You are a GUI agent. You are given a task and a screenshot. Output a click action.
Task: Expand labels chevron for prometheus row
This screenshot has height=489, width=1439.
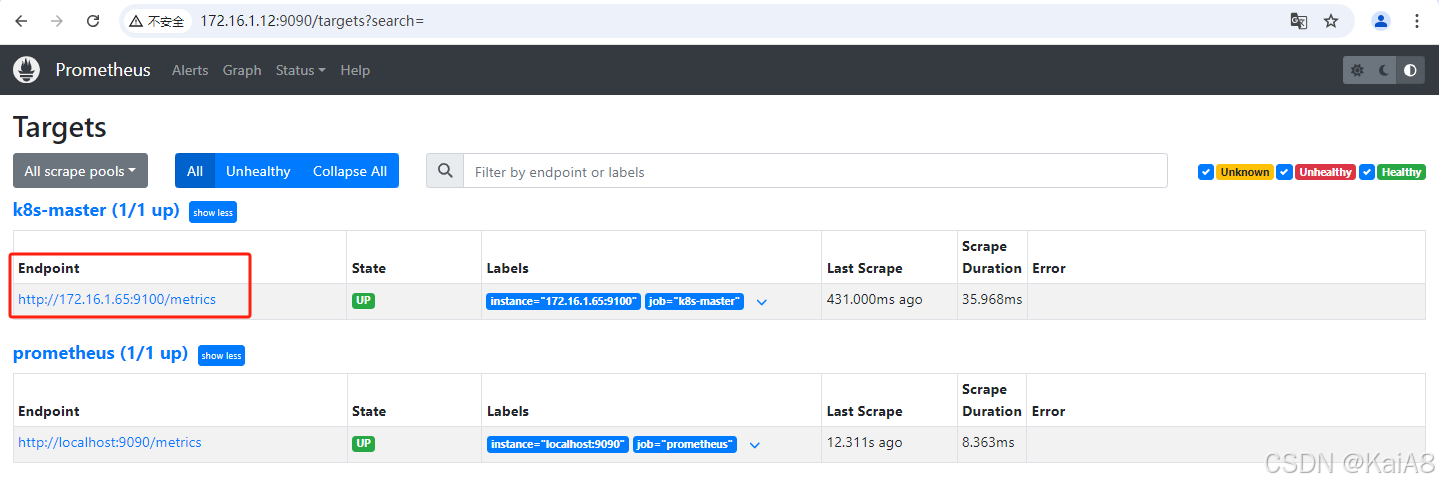[754, 445]
